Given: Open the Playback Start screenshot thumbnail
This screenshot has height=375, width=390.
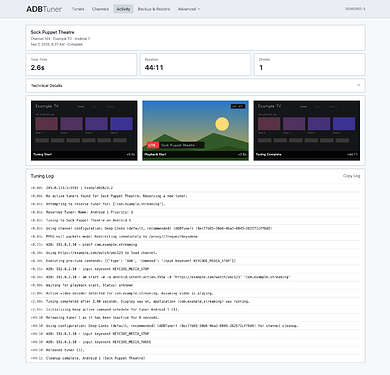Looking at the screenshot, I should [x=195, y=131].
